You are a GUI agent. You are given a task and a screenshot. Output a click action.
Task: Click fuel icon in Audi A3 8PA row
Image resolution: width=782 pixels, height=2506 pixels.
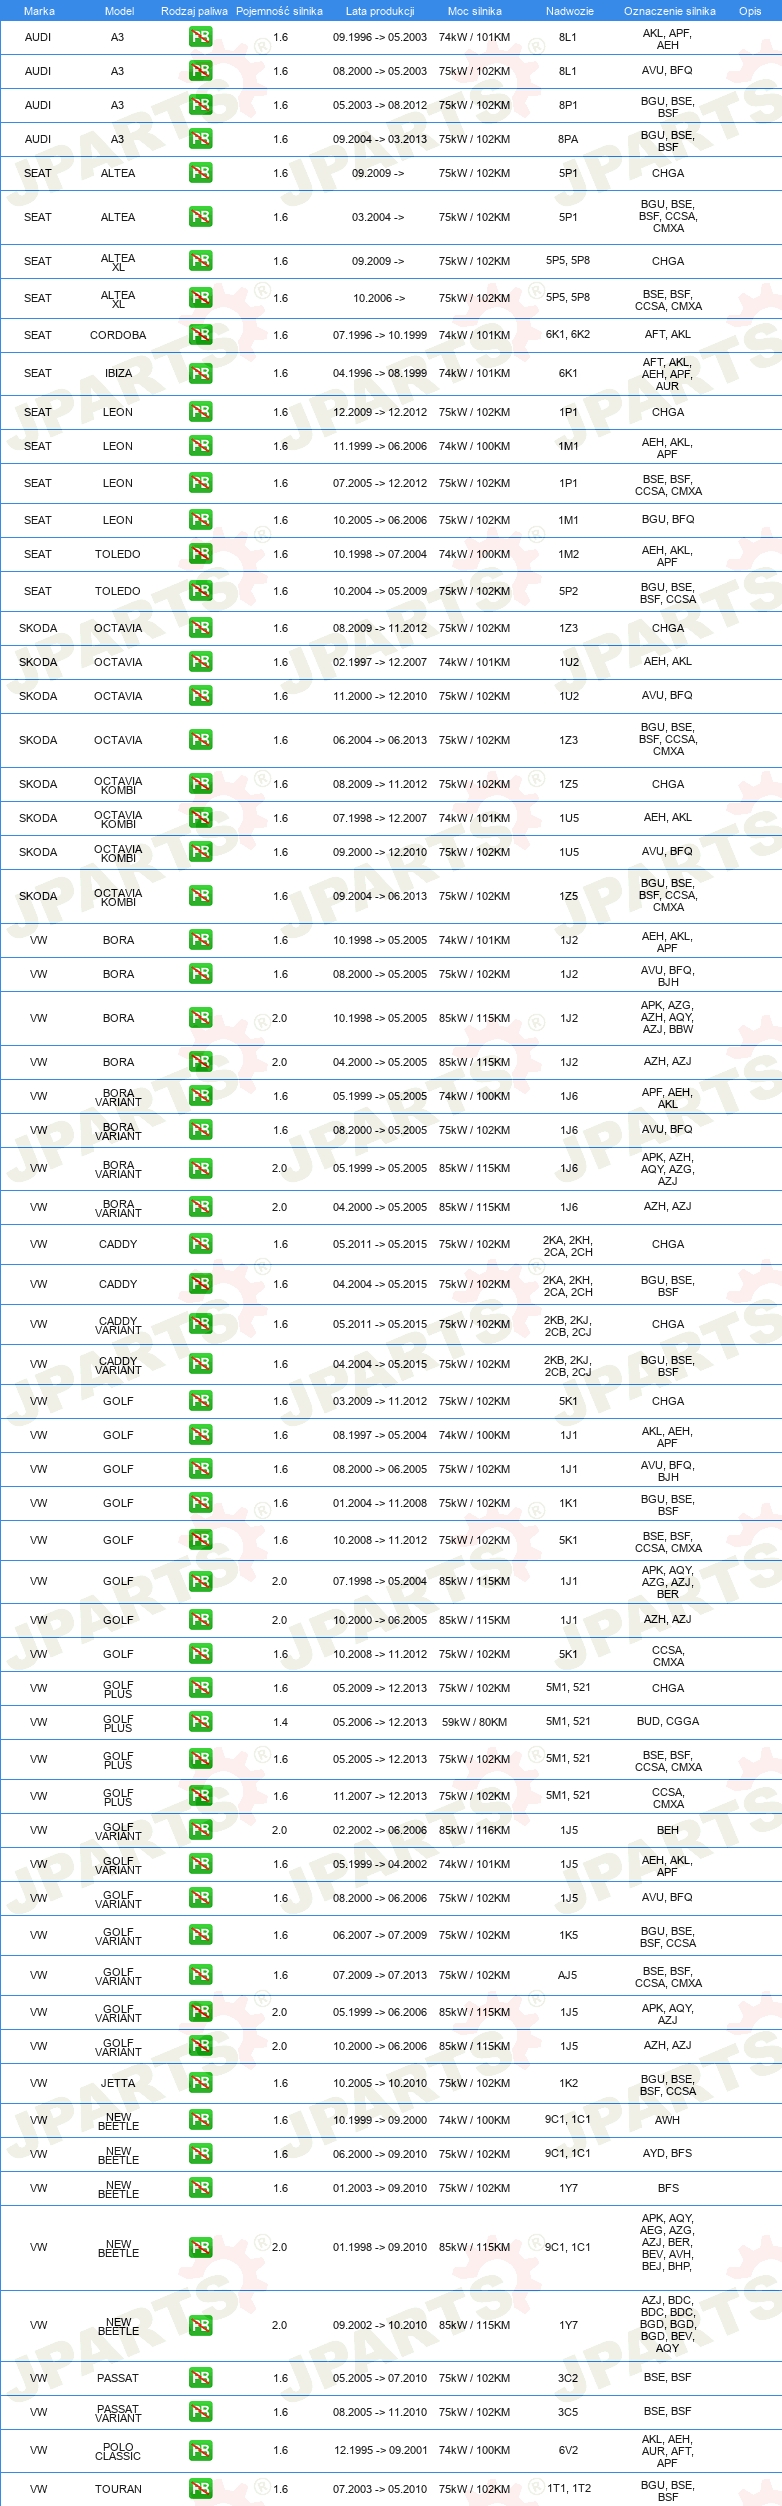(200, 139)
